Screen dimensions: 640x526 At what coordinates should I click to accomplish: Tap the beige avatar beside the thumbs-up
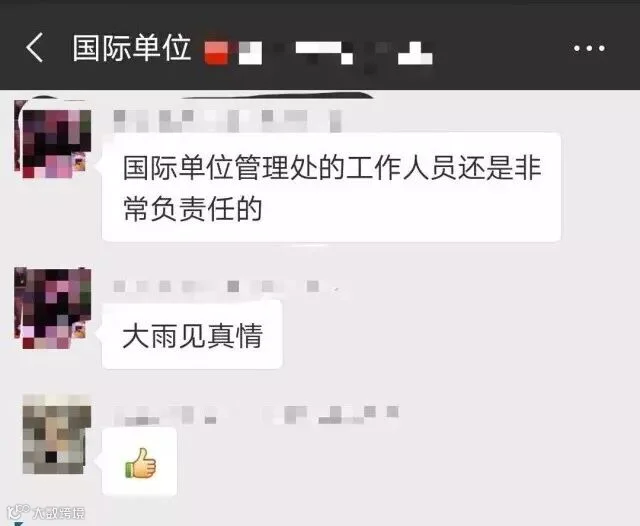56,434
